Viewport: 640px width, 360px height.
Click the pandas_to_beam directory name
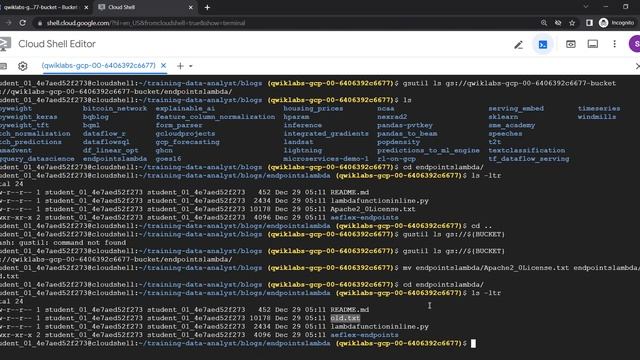point(407,133)
